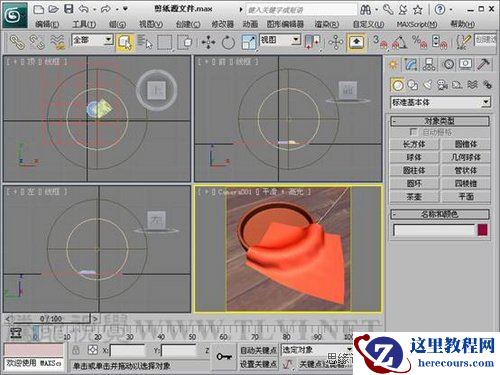Select the Geometry category icon

tap(397, 85)
